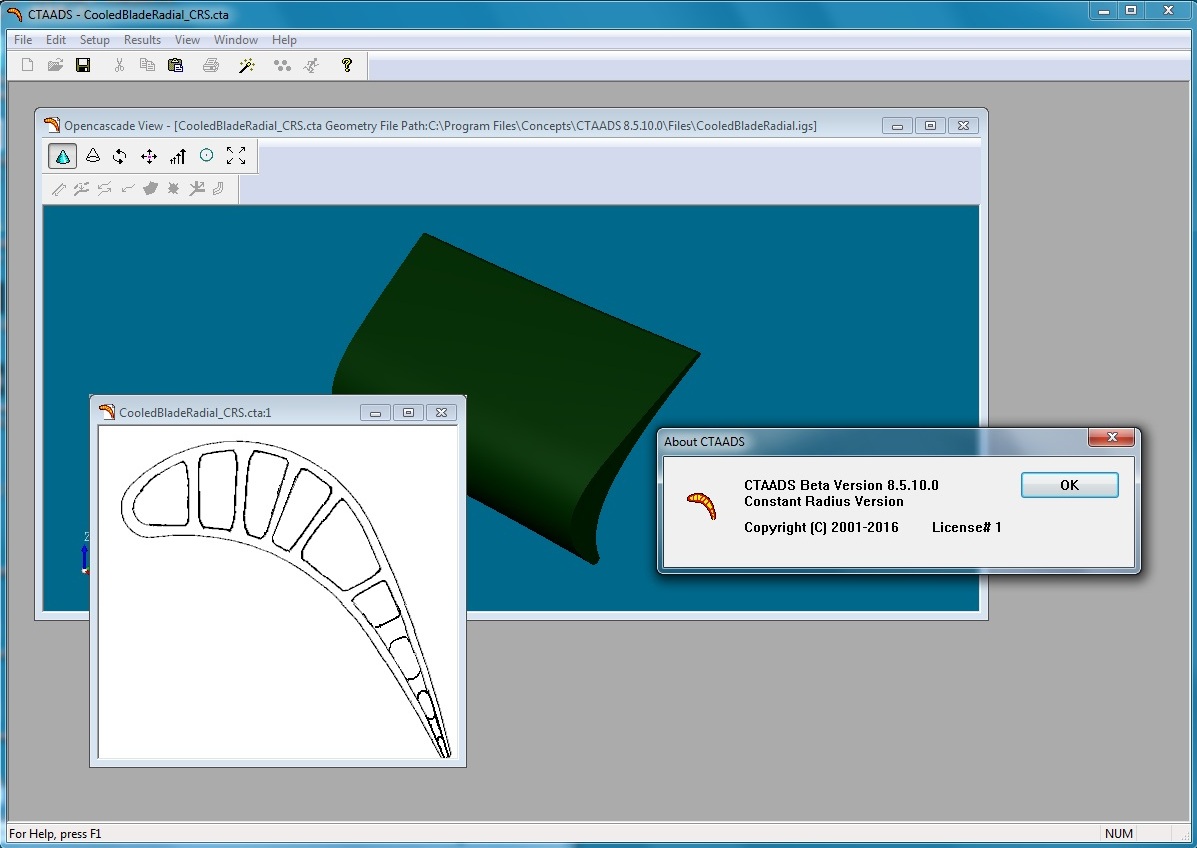Click 'CTAADS Beta Version 8.5.10.0' text

pos(841,485)
